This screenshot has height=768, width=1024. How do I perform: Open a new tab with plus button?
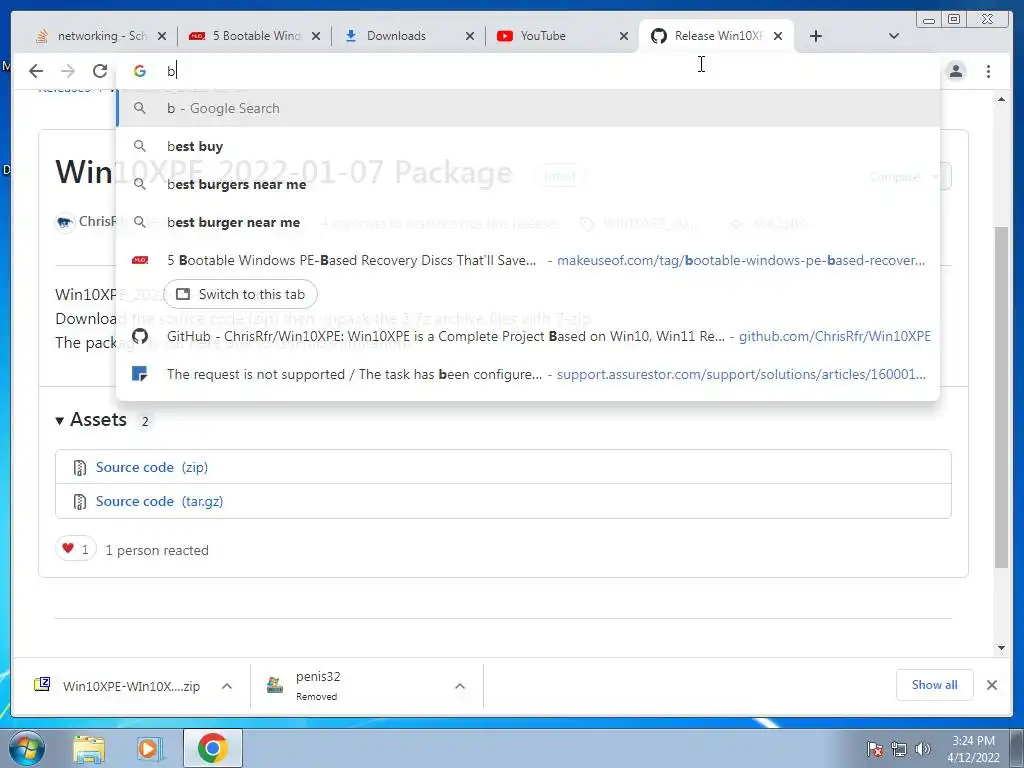coord(816,36)
